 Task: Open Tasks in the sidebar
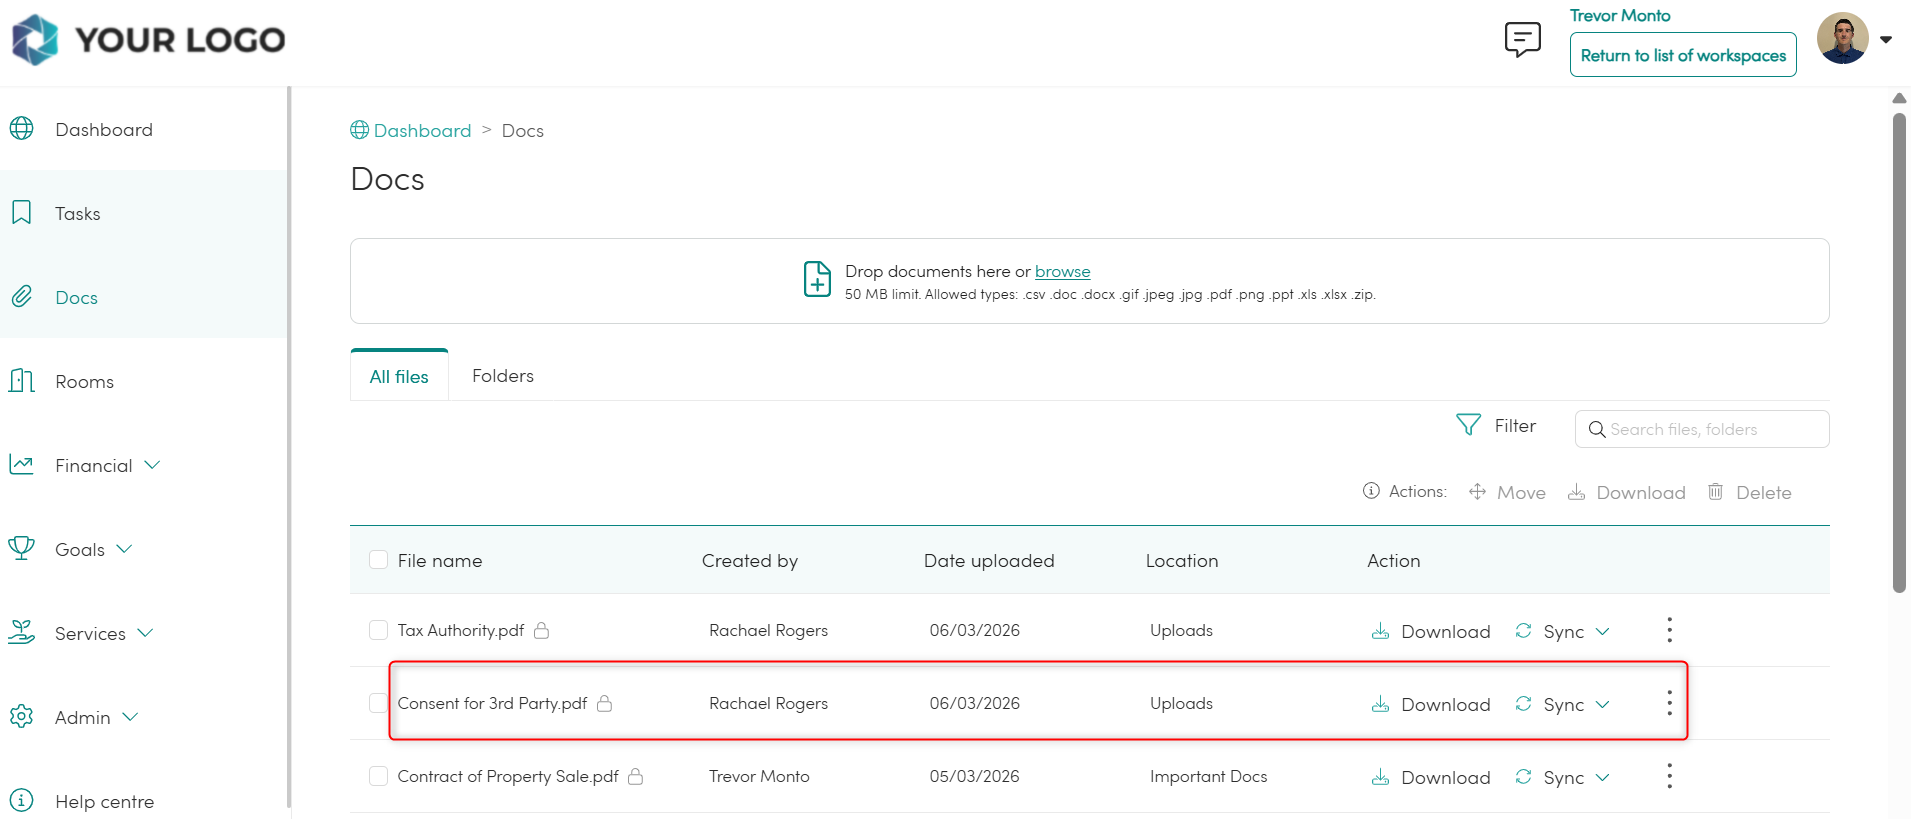(x=78, y=213)
